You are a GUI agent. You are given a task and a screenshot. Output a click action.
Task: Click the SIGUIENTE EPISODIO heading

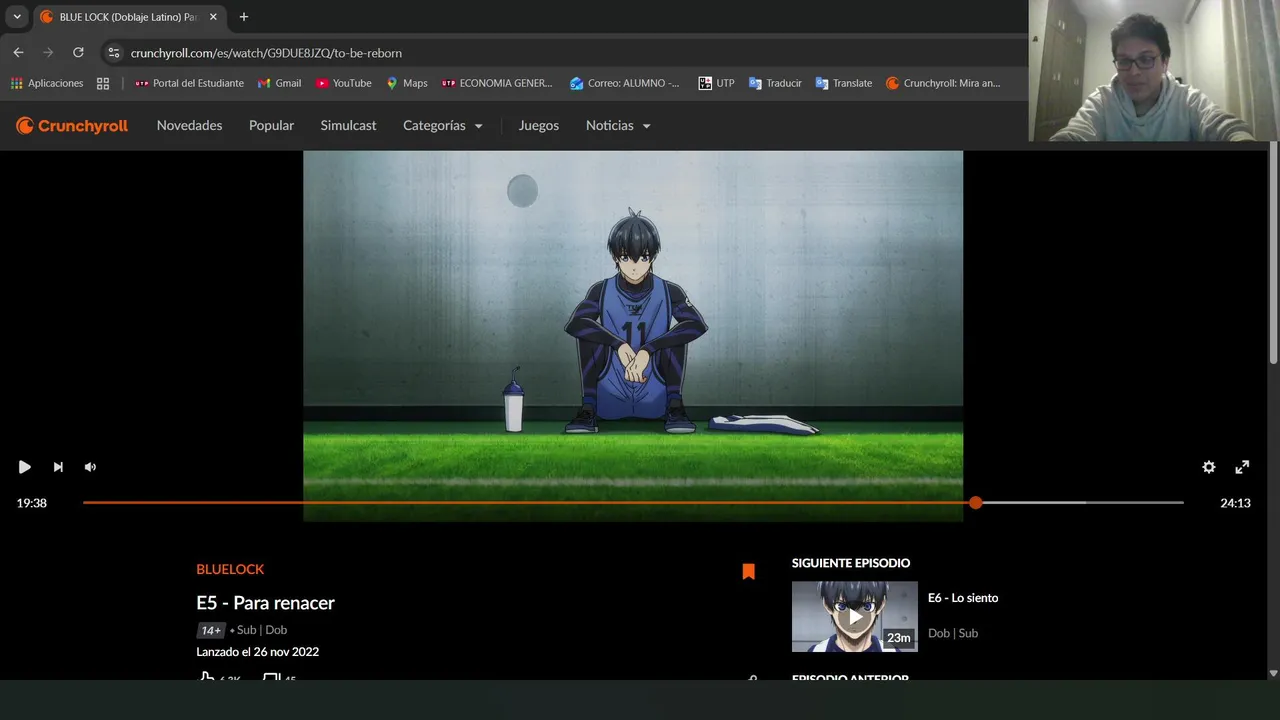pyautogui.click(x=851, y=563)
